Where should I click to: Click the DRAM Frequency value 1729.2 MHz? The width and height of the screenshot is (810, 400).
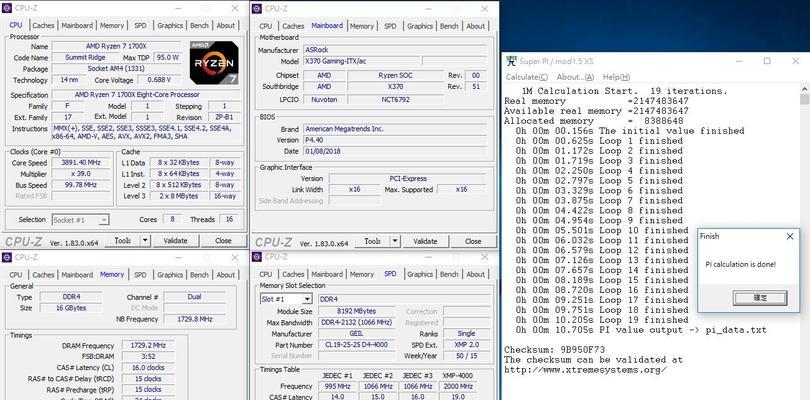click(148, 345)
